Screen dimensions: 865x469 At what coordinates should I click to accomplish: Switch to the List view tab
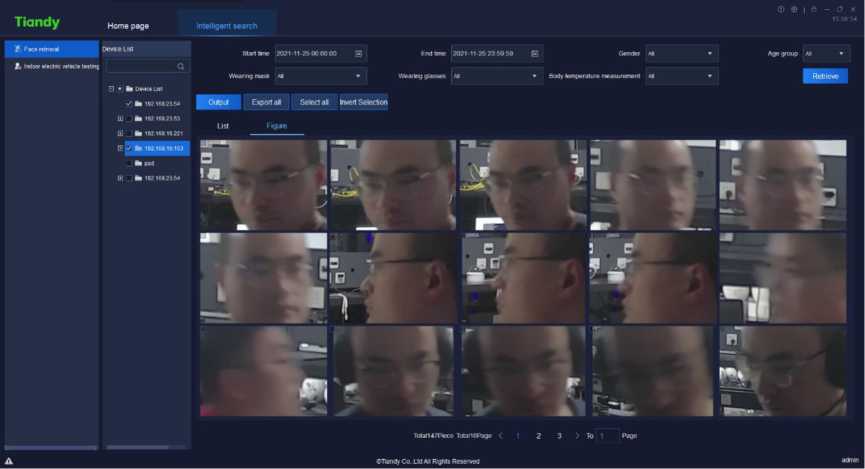click(x=222, y=126)
